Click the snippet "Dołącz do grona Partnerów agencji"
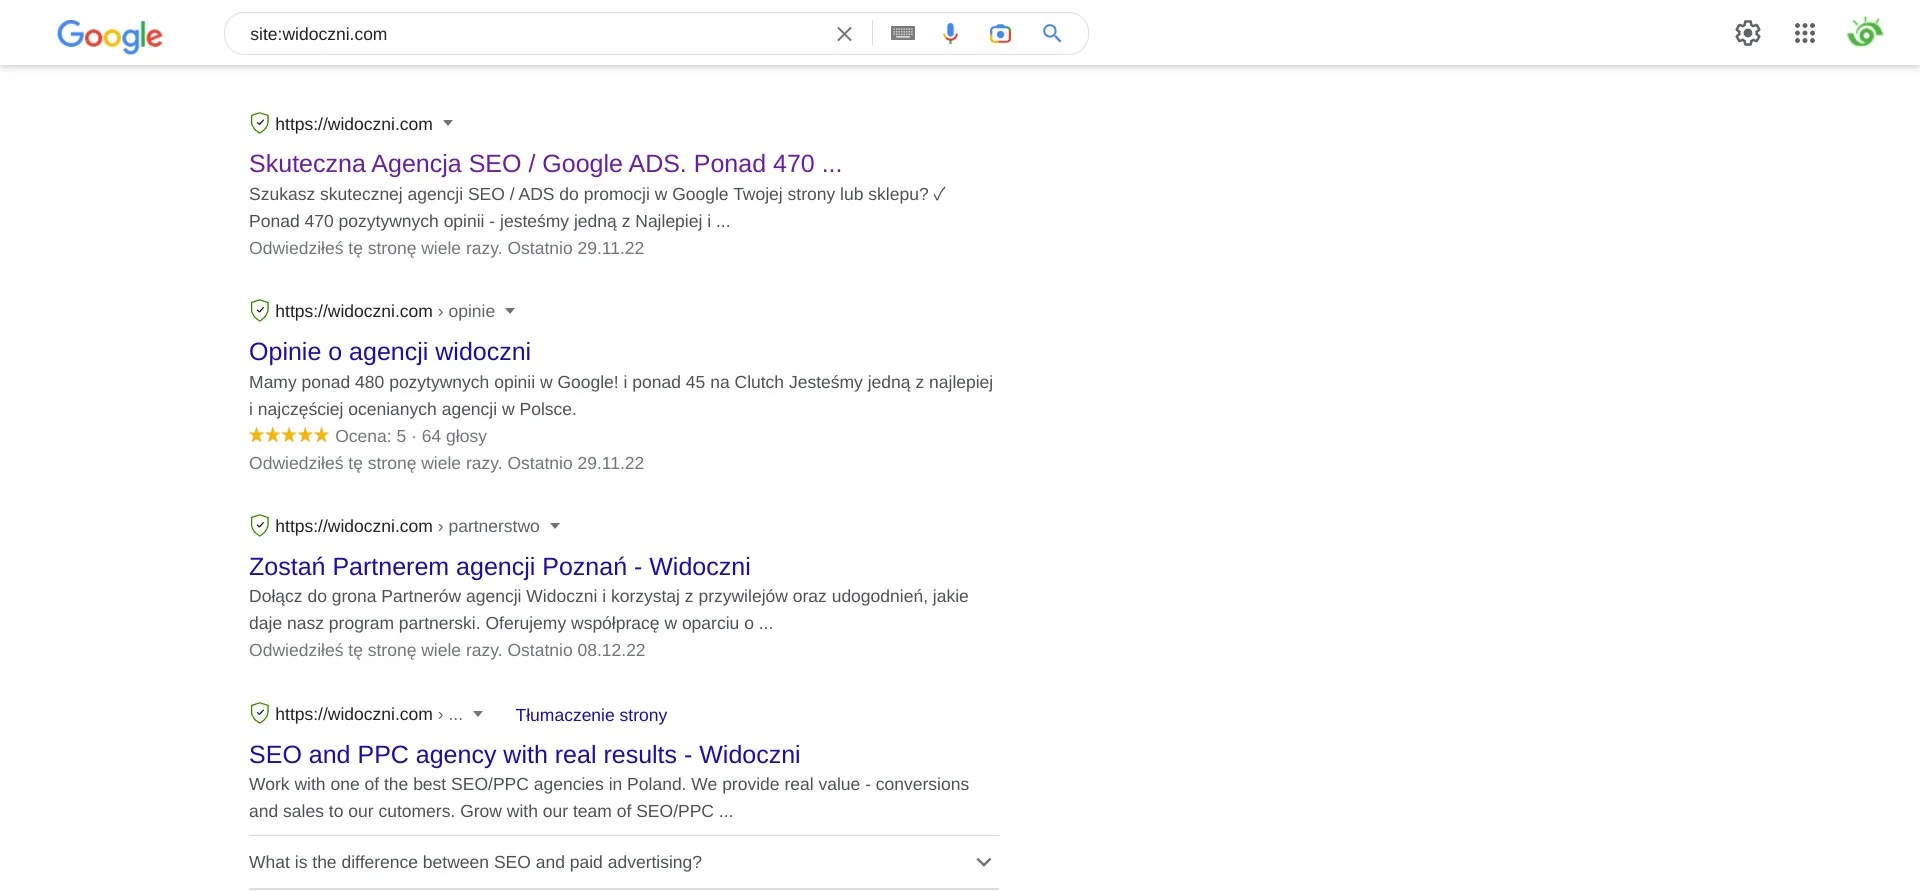1920x892 pixels. tap(609, 609)
